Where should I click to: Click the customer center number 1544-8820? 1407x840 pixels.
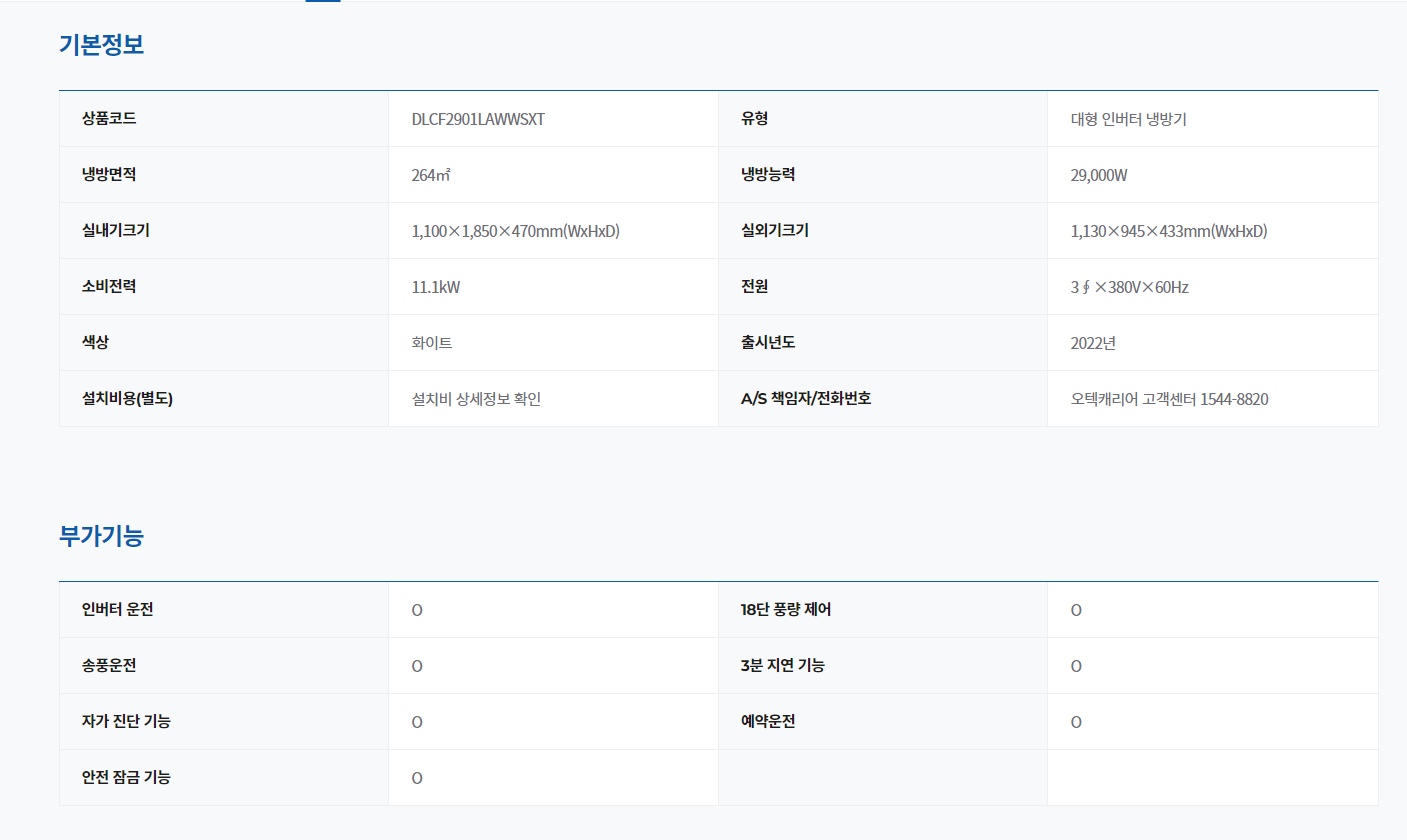pos(1234,399)
